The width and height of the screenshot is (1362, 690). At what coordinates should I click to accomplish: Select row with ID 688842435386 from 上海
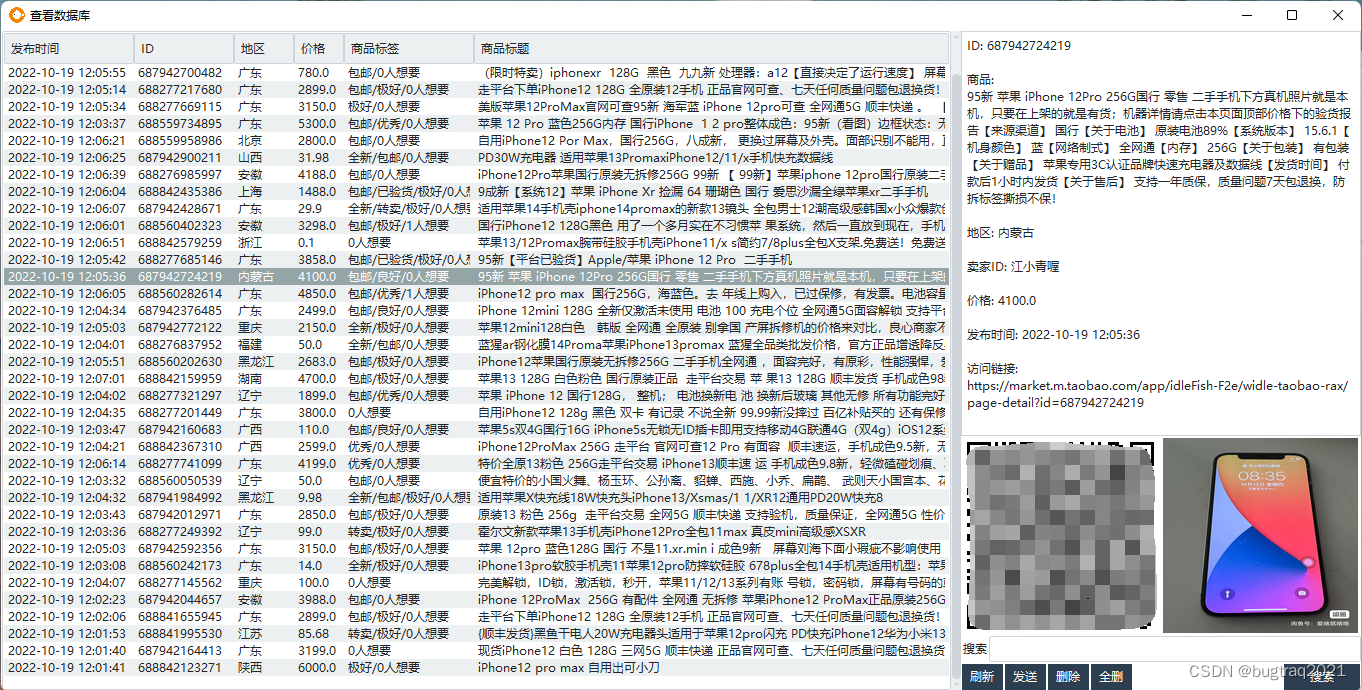pyautogui.click(x=475, y=192)
